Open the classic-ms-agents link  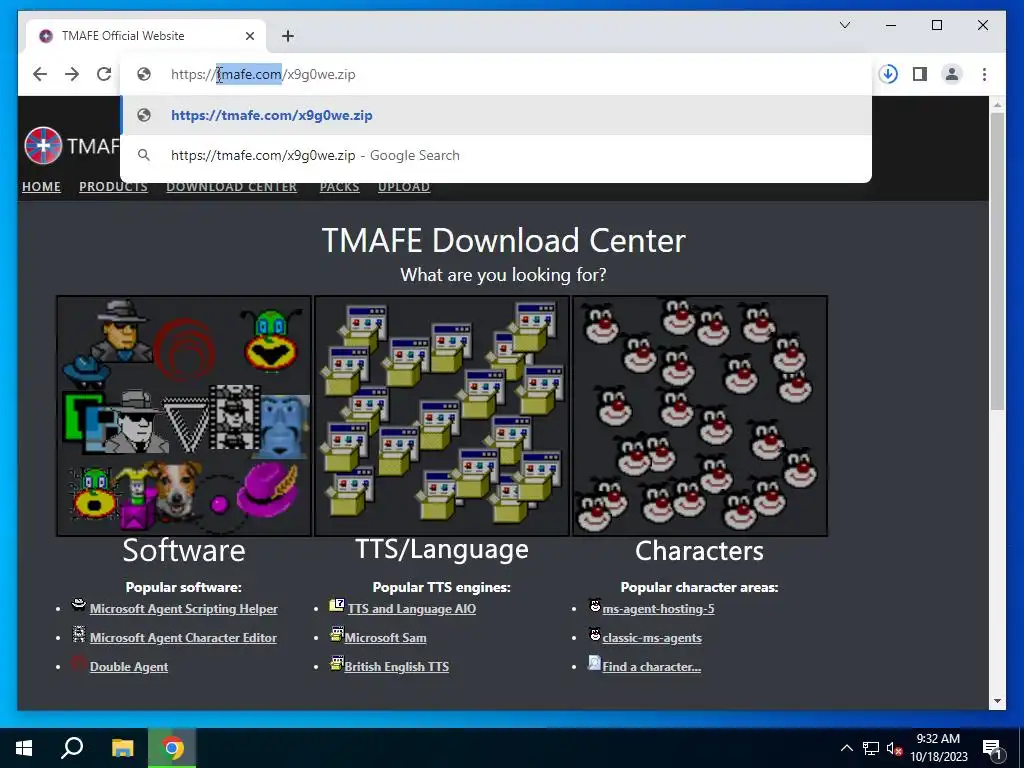(652, 638)
